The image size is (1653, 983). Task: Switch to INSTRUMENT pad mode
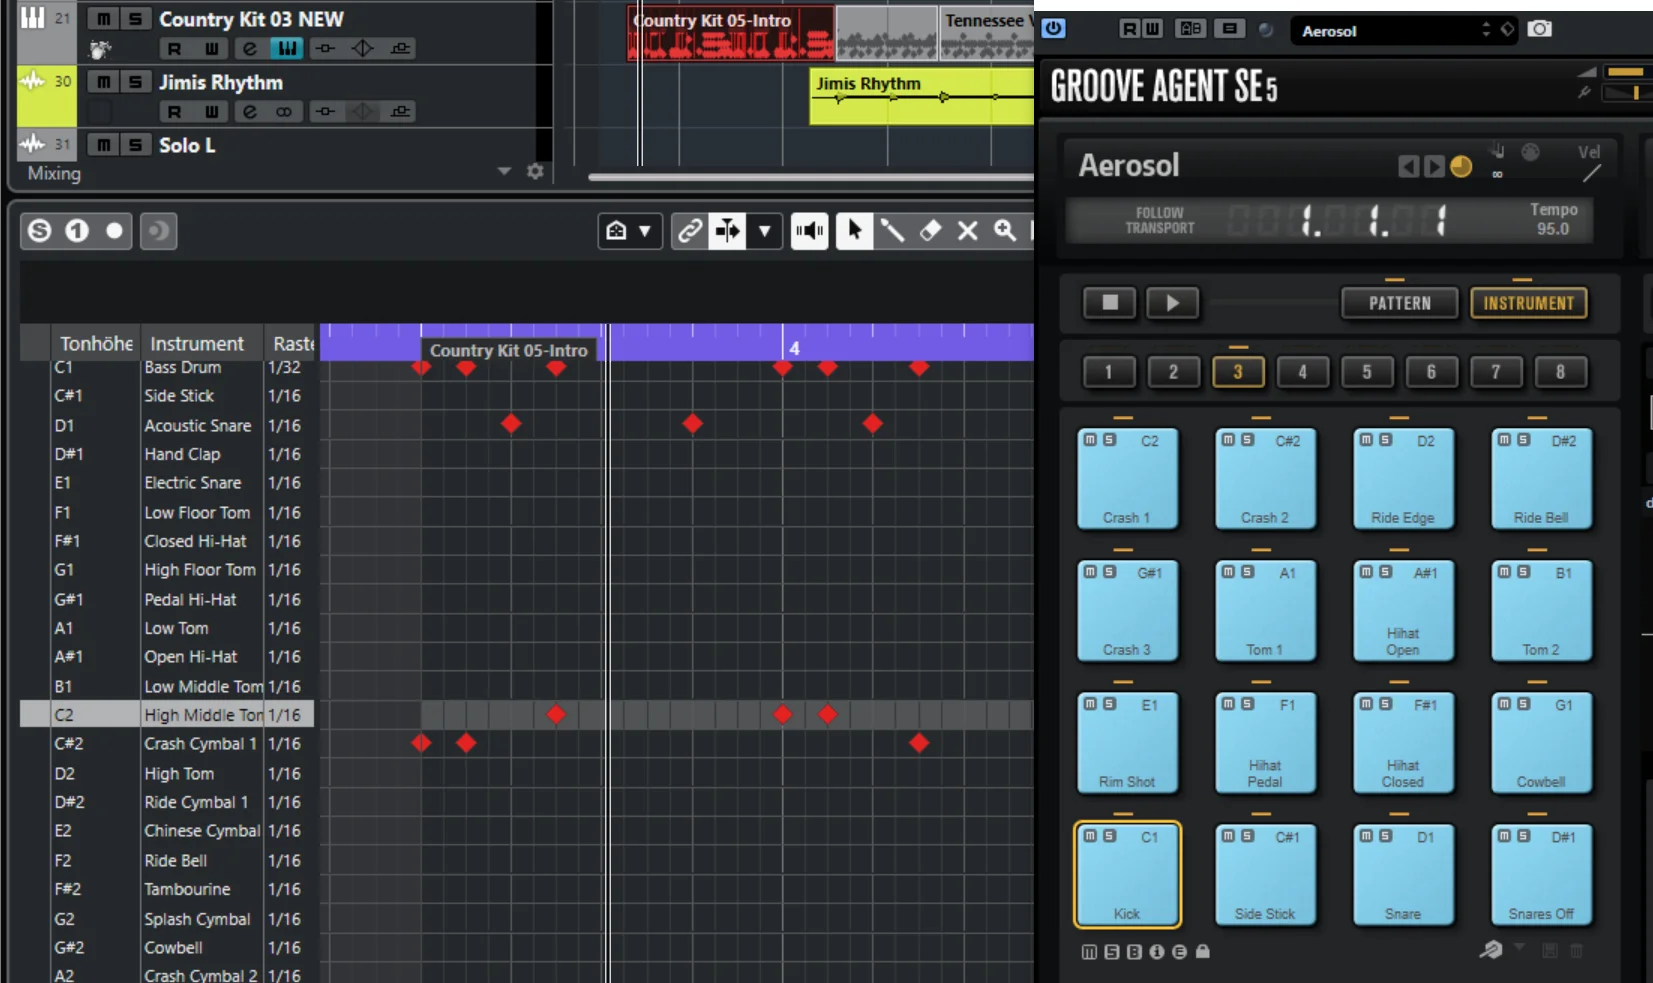coord(1528,303)
